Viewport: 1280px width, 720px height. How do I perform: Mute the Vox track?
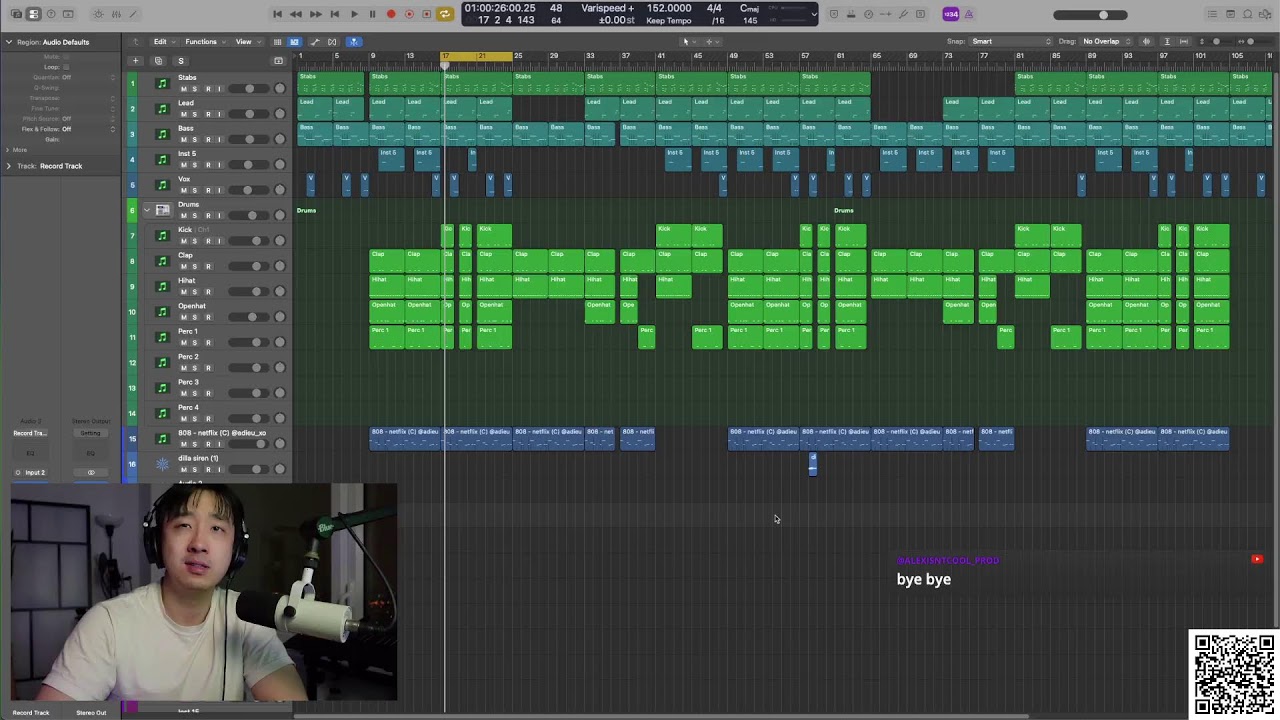coord(183,190)
